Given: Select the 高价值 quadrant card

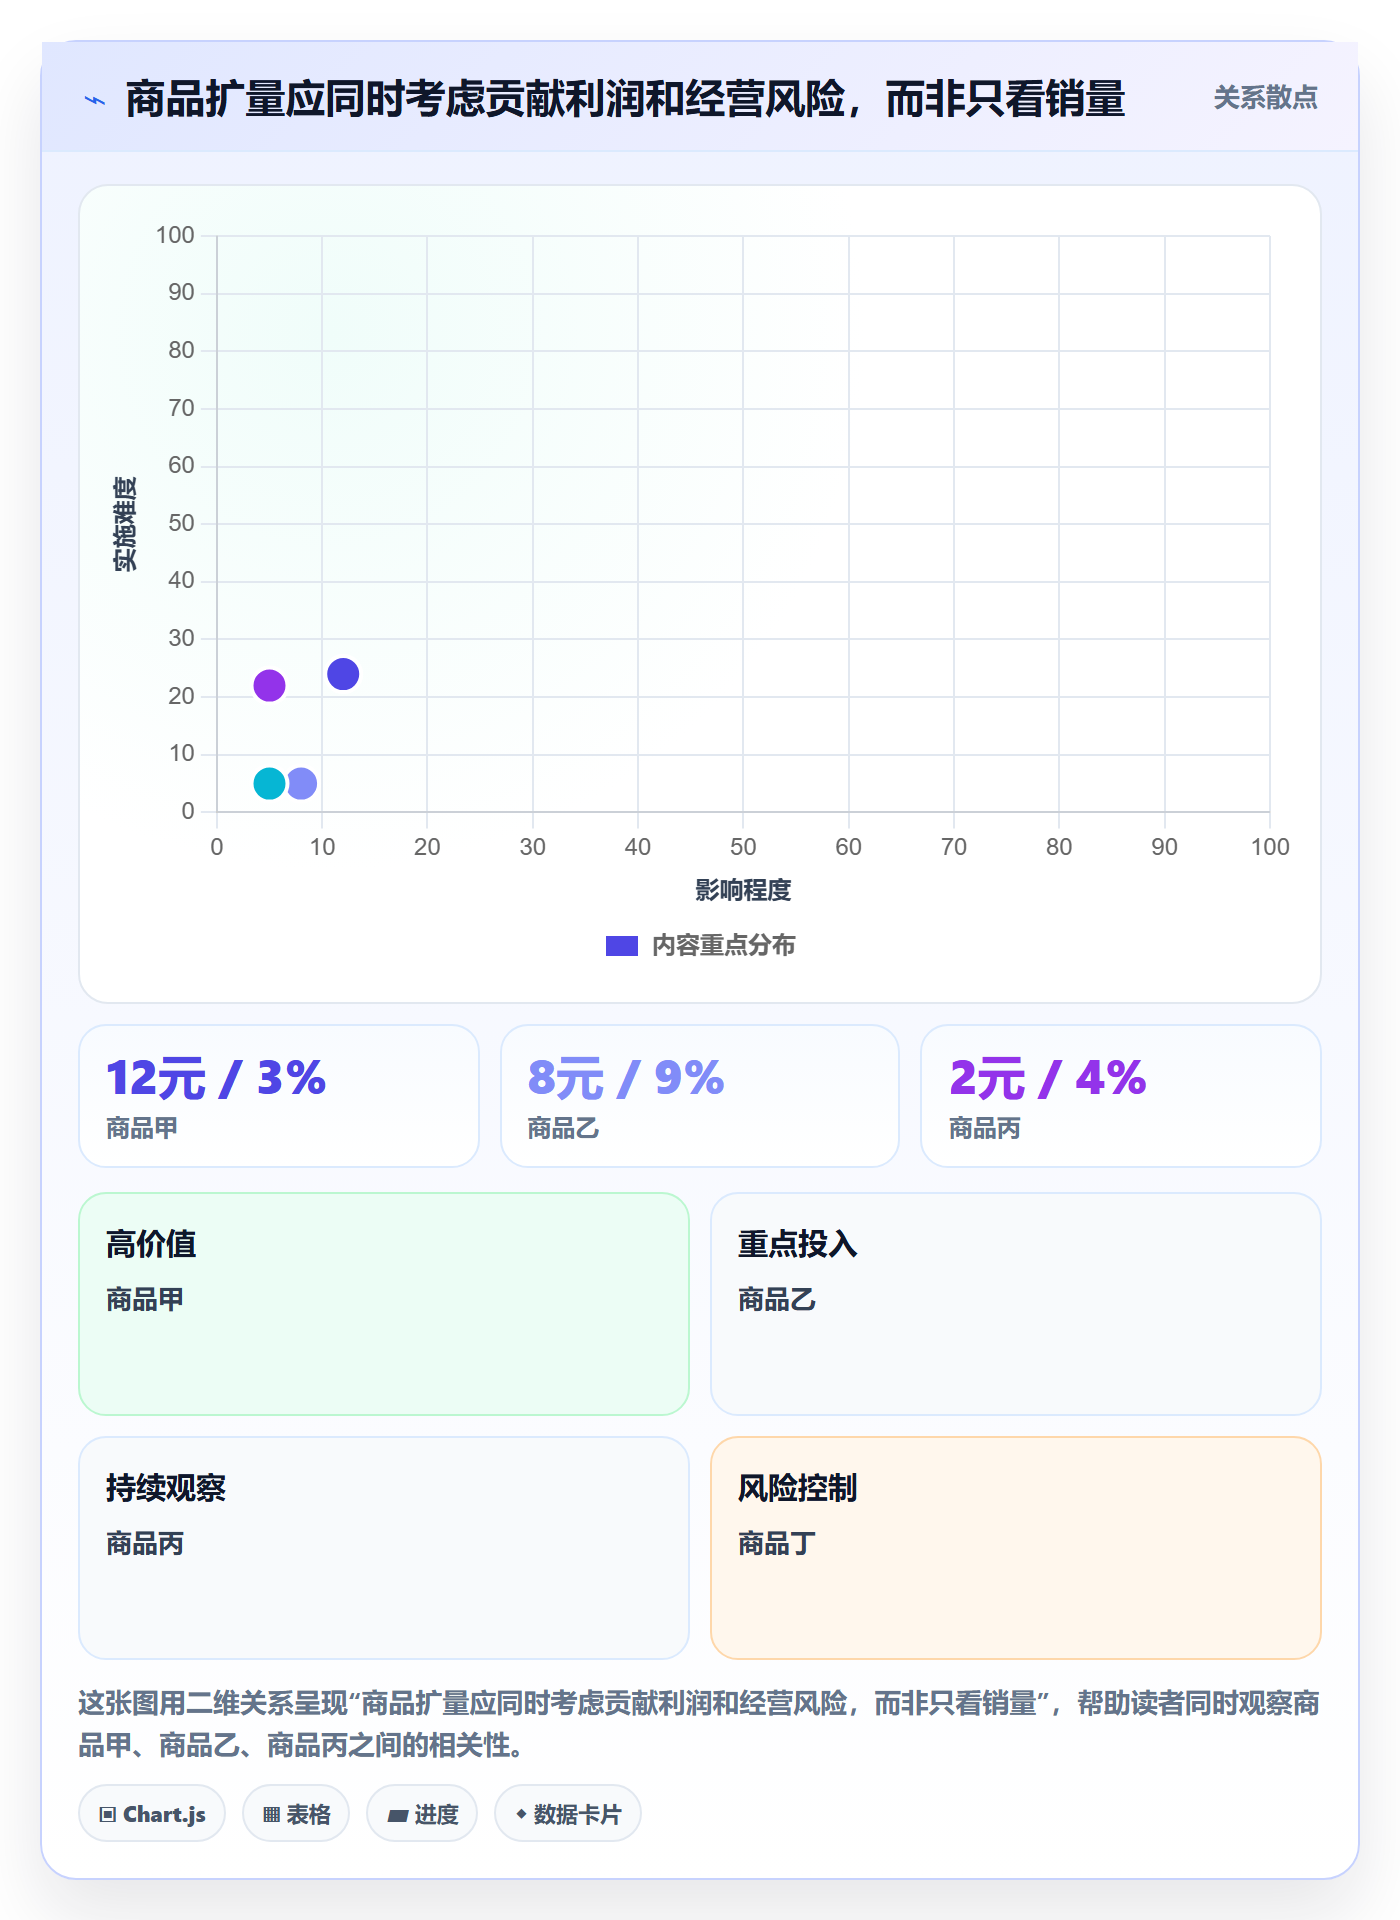Looking at the screenshot, I should pos(384,1304).
